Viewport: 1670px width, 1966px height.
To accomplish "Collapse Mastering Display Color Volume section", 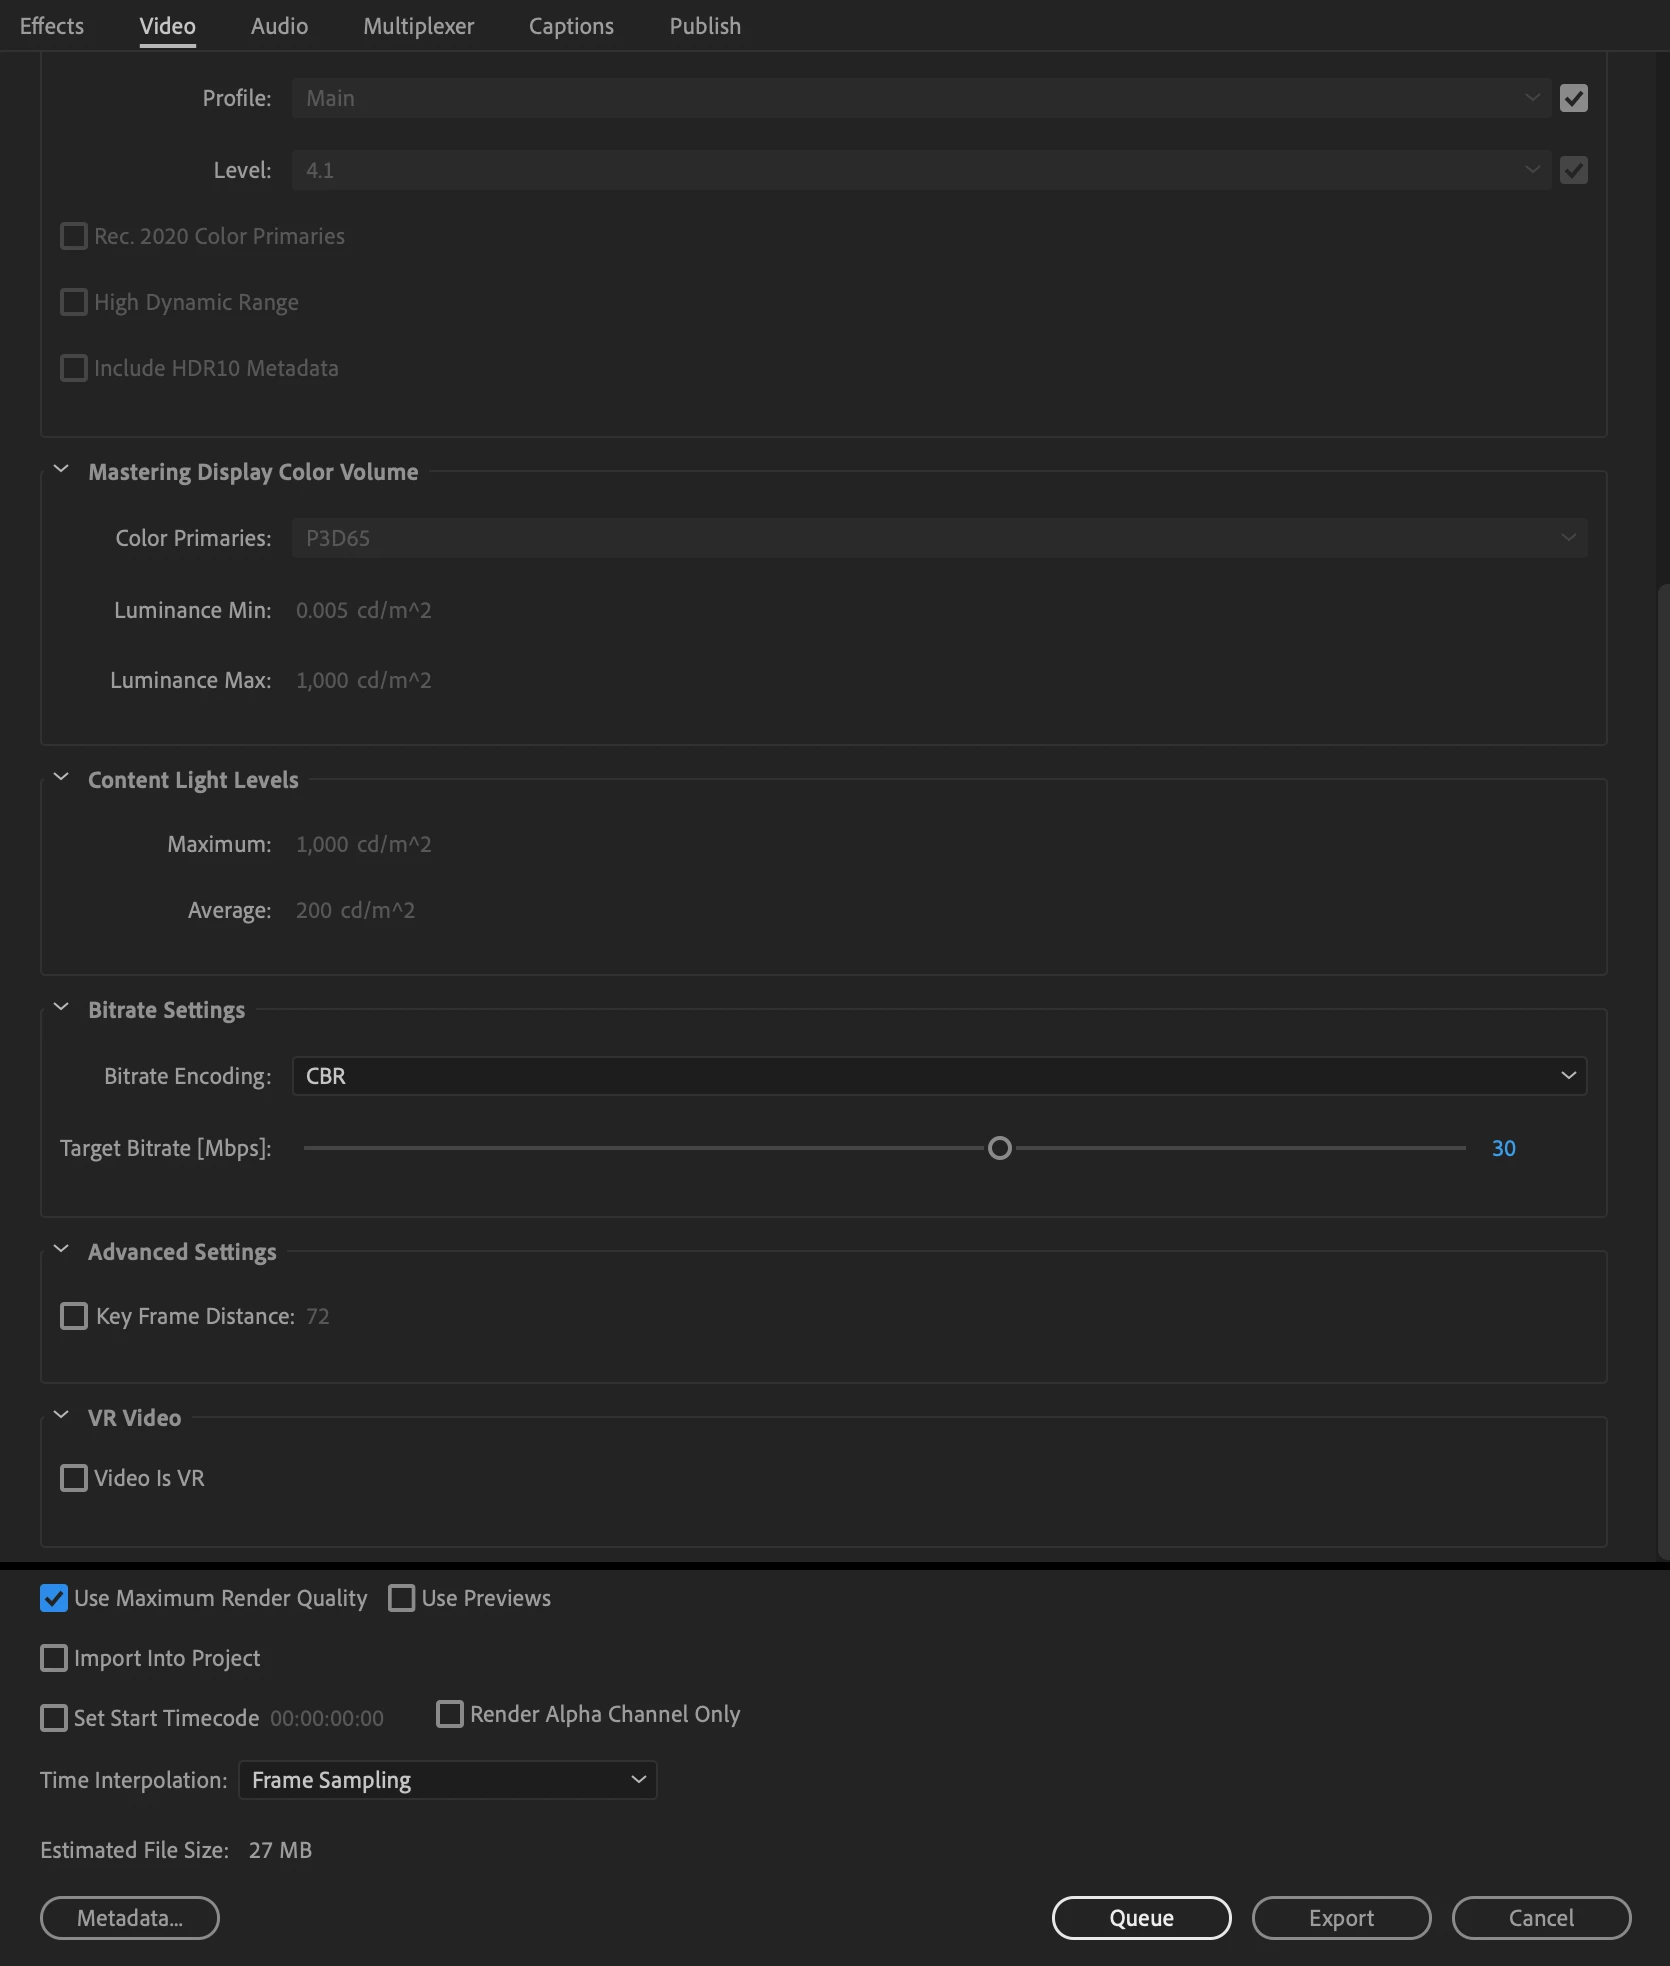I will (x=61, y=470).
